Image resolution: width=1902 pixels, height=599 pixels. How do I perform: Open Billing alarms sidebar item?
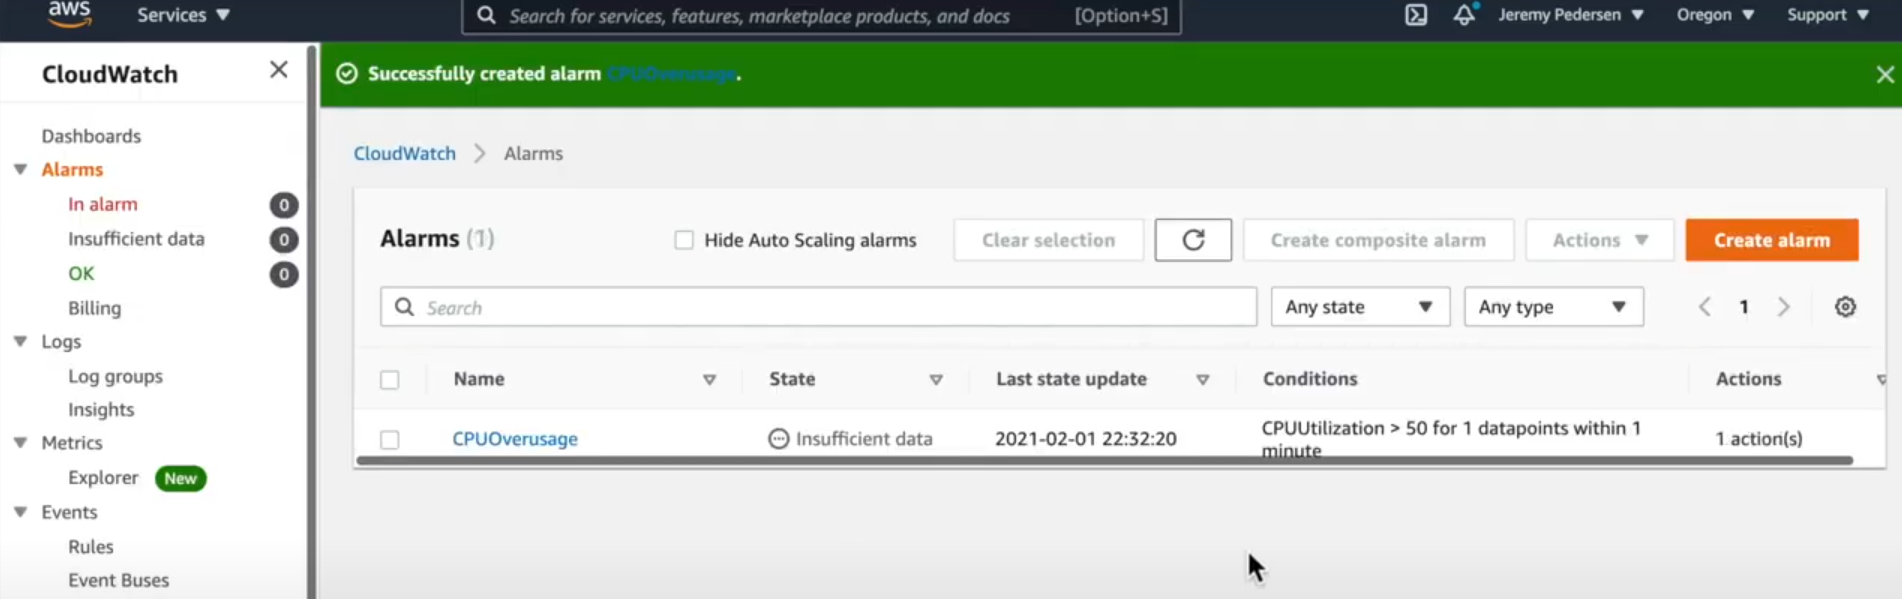[x=94, y=308]
